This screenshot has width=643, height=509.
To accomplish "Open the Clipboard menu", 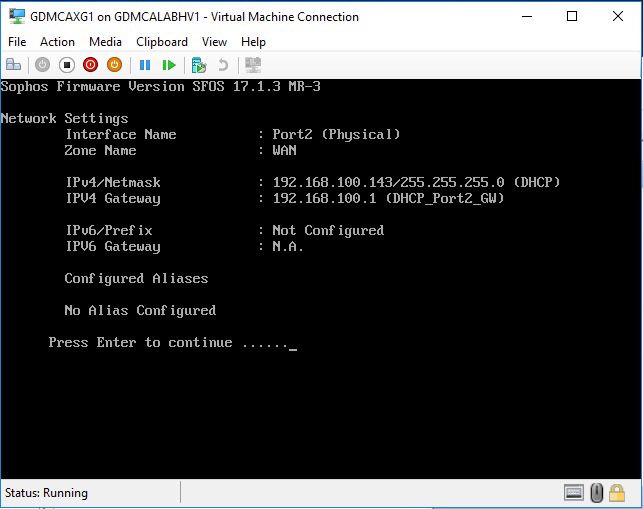I will click(x=162, y=42).
